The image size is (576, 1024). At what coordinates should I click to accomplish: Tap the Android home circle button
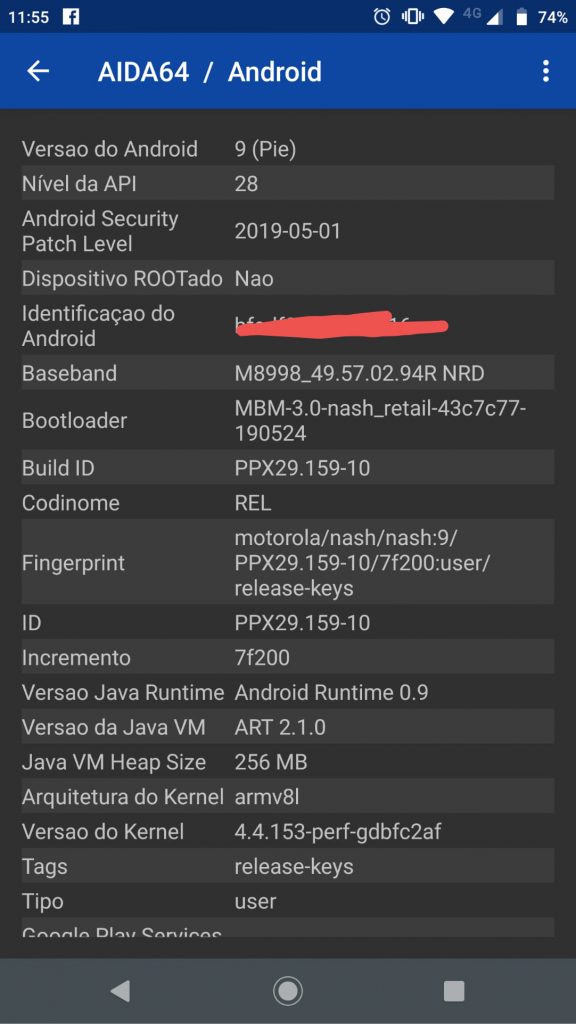287,991
